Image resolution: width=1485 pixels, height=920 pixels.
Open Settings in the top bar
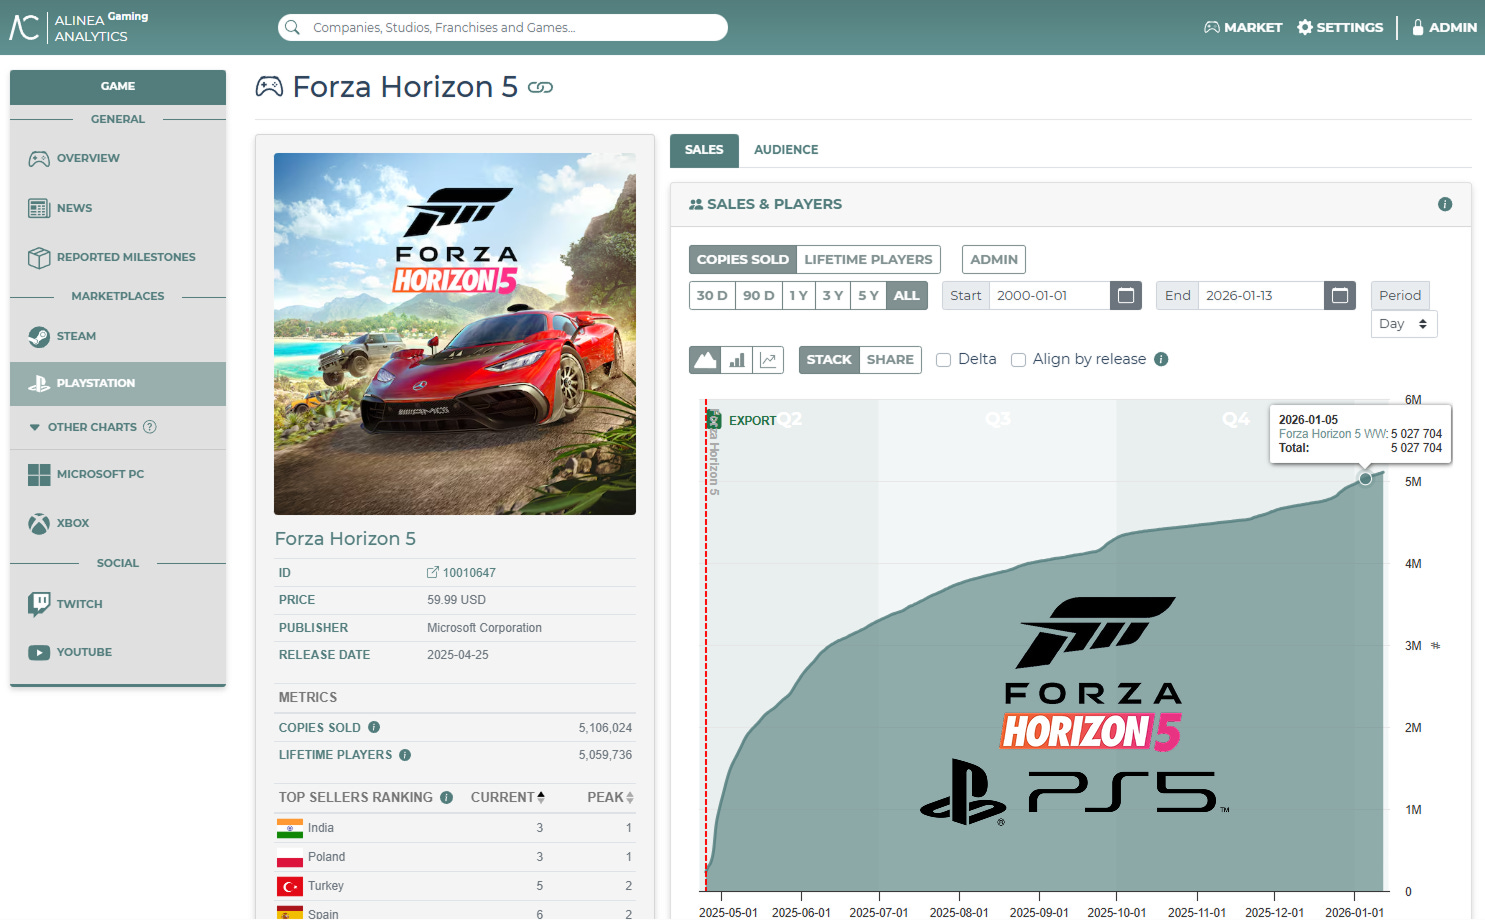[x=1340, y=27]
